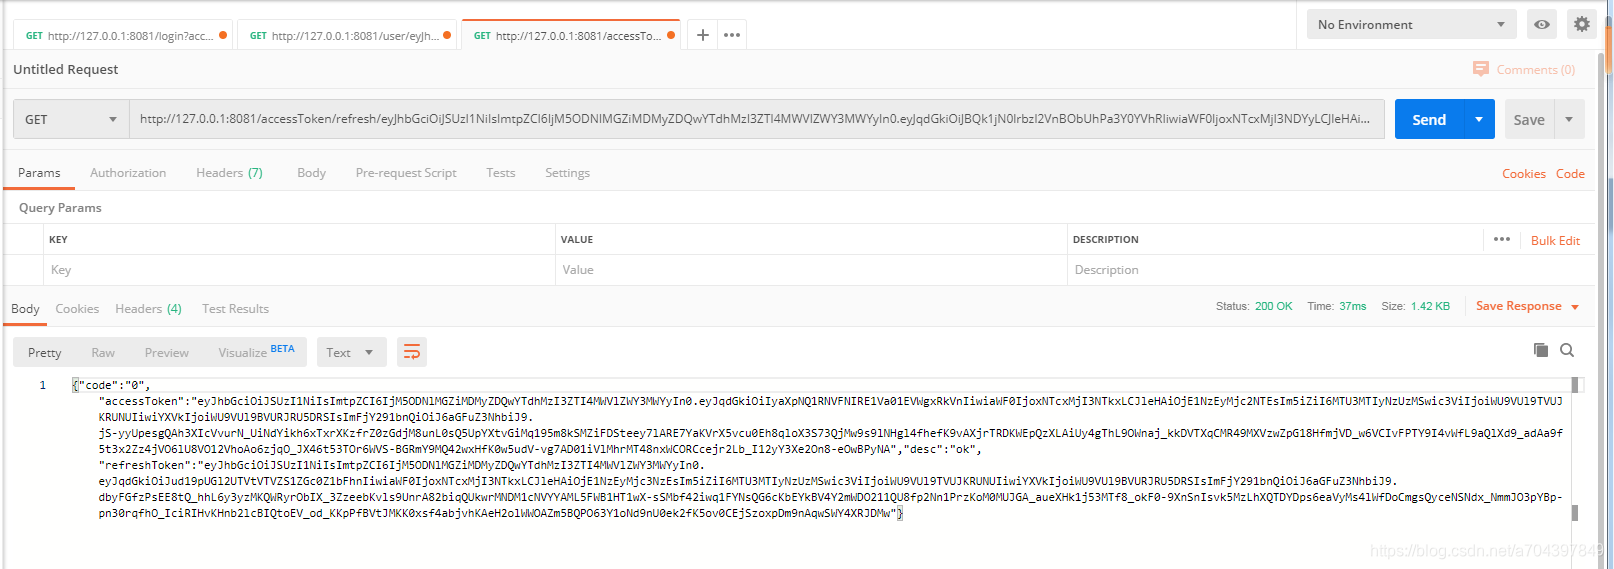Click the 200 OK status text
1614x569 pixels.
tap(1273, 306)
